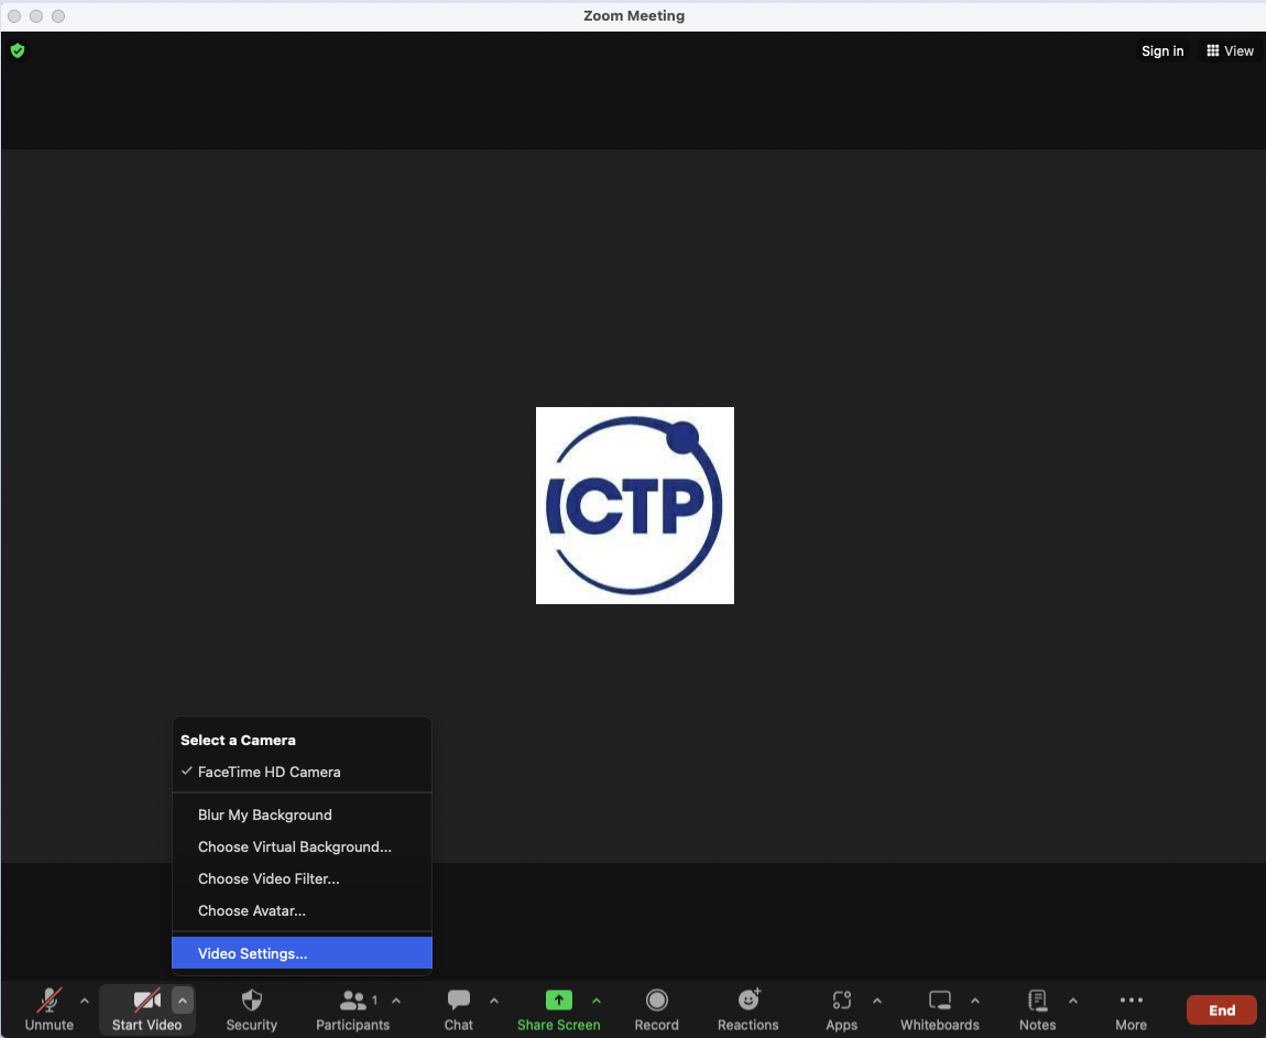Click the Security shield icon

point(251,1001)
